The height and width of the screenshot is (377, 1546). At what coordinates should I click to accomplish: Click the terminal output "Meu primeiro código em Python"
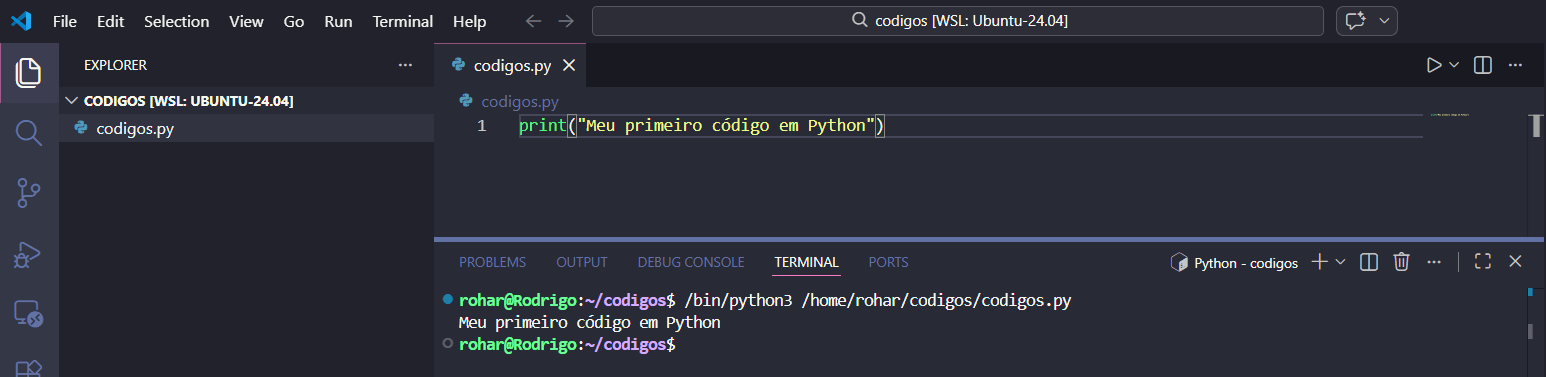589,323
